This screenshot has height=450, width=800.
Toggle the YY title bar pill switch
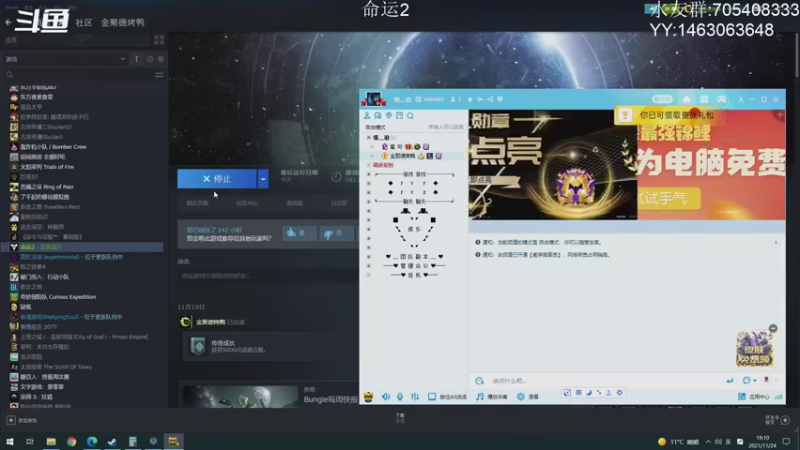(x=662, y=99)
